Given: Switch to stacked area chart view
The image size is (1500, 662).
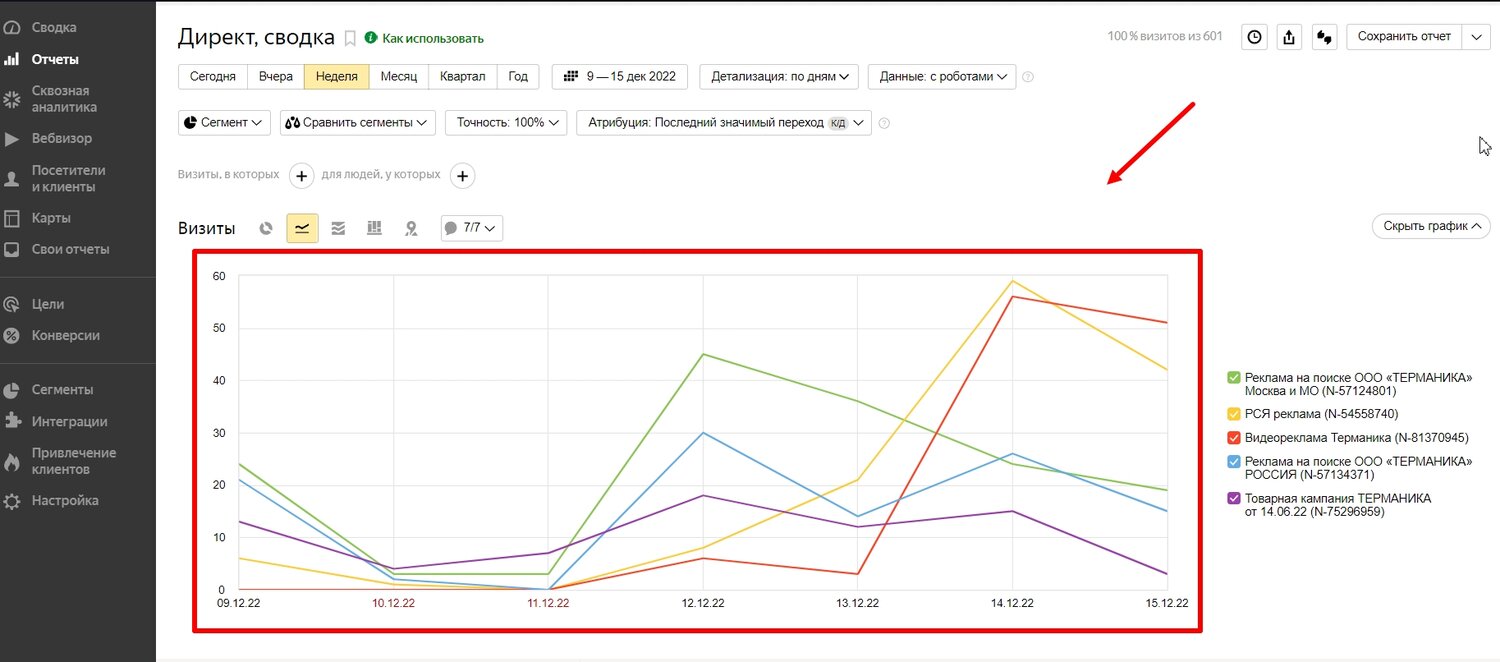Looking at the screenshot, I should (338, 228).
